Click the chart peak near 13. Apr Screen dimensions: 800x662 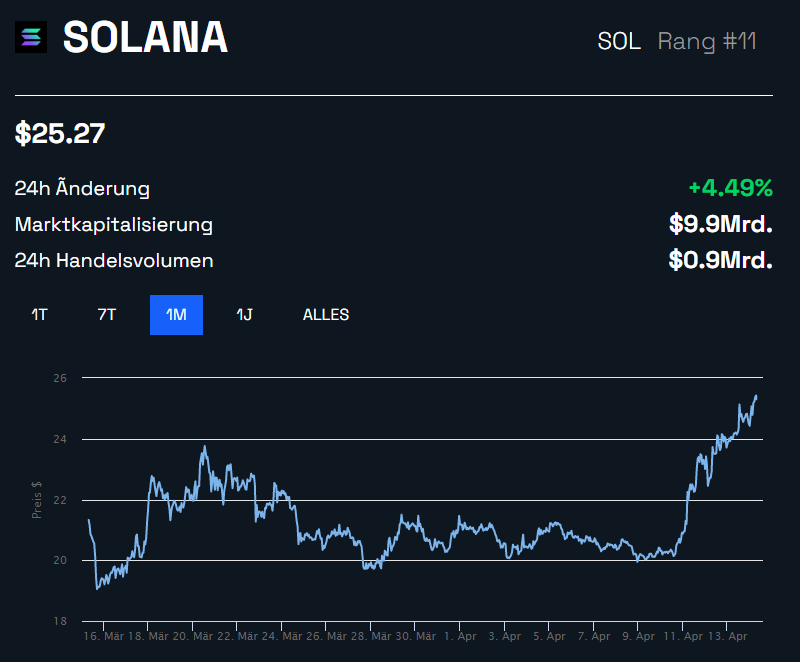[755, 397]
